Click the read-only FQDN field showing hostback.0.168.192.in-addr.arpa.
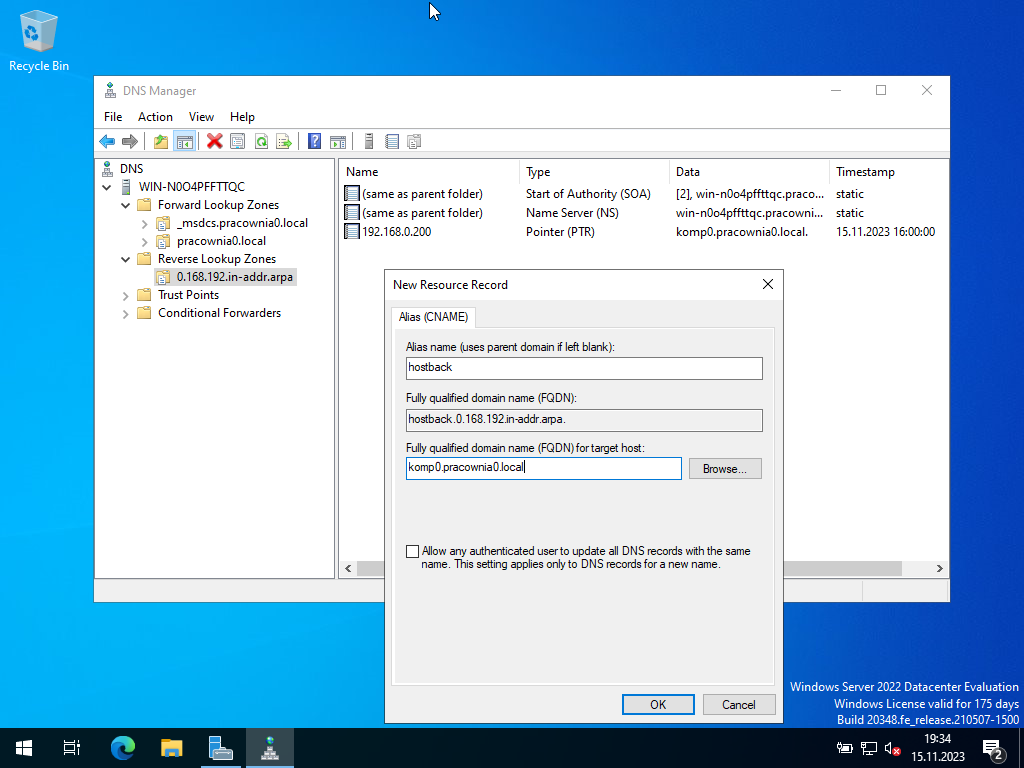 click(x=584, y=420)
